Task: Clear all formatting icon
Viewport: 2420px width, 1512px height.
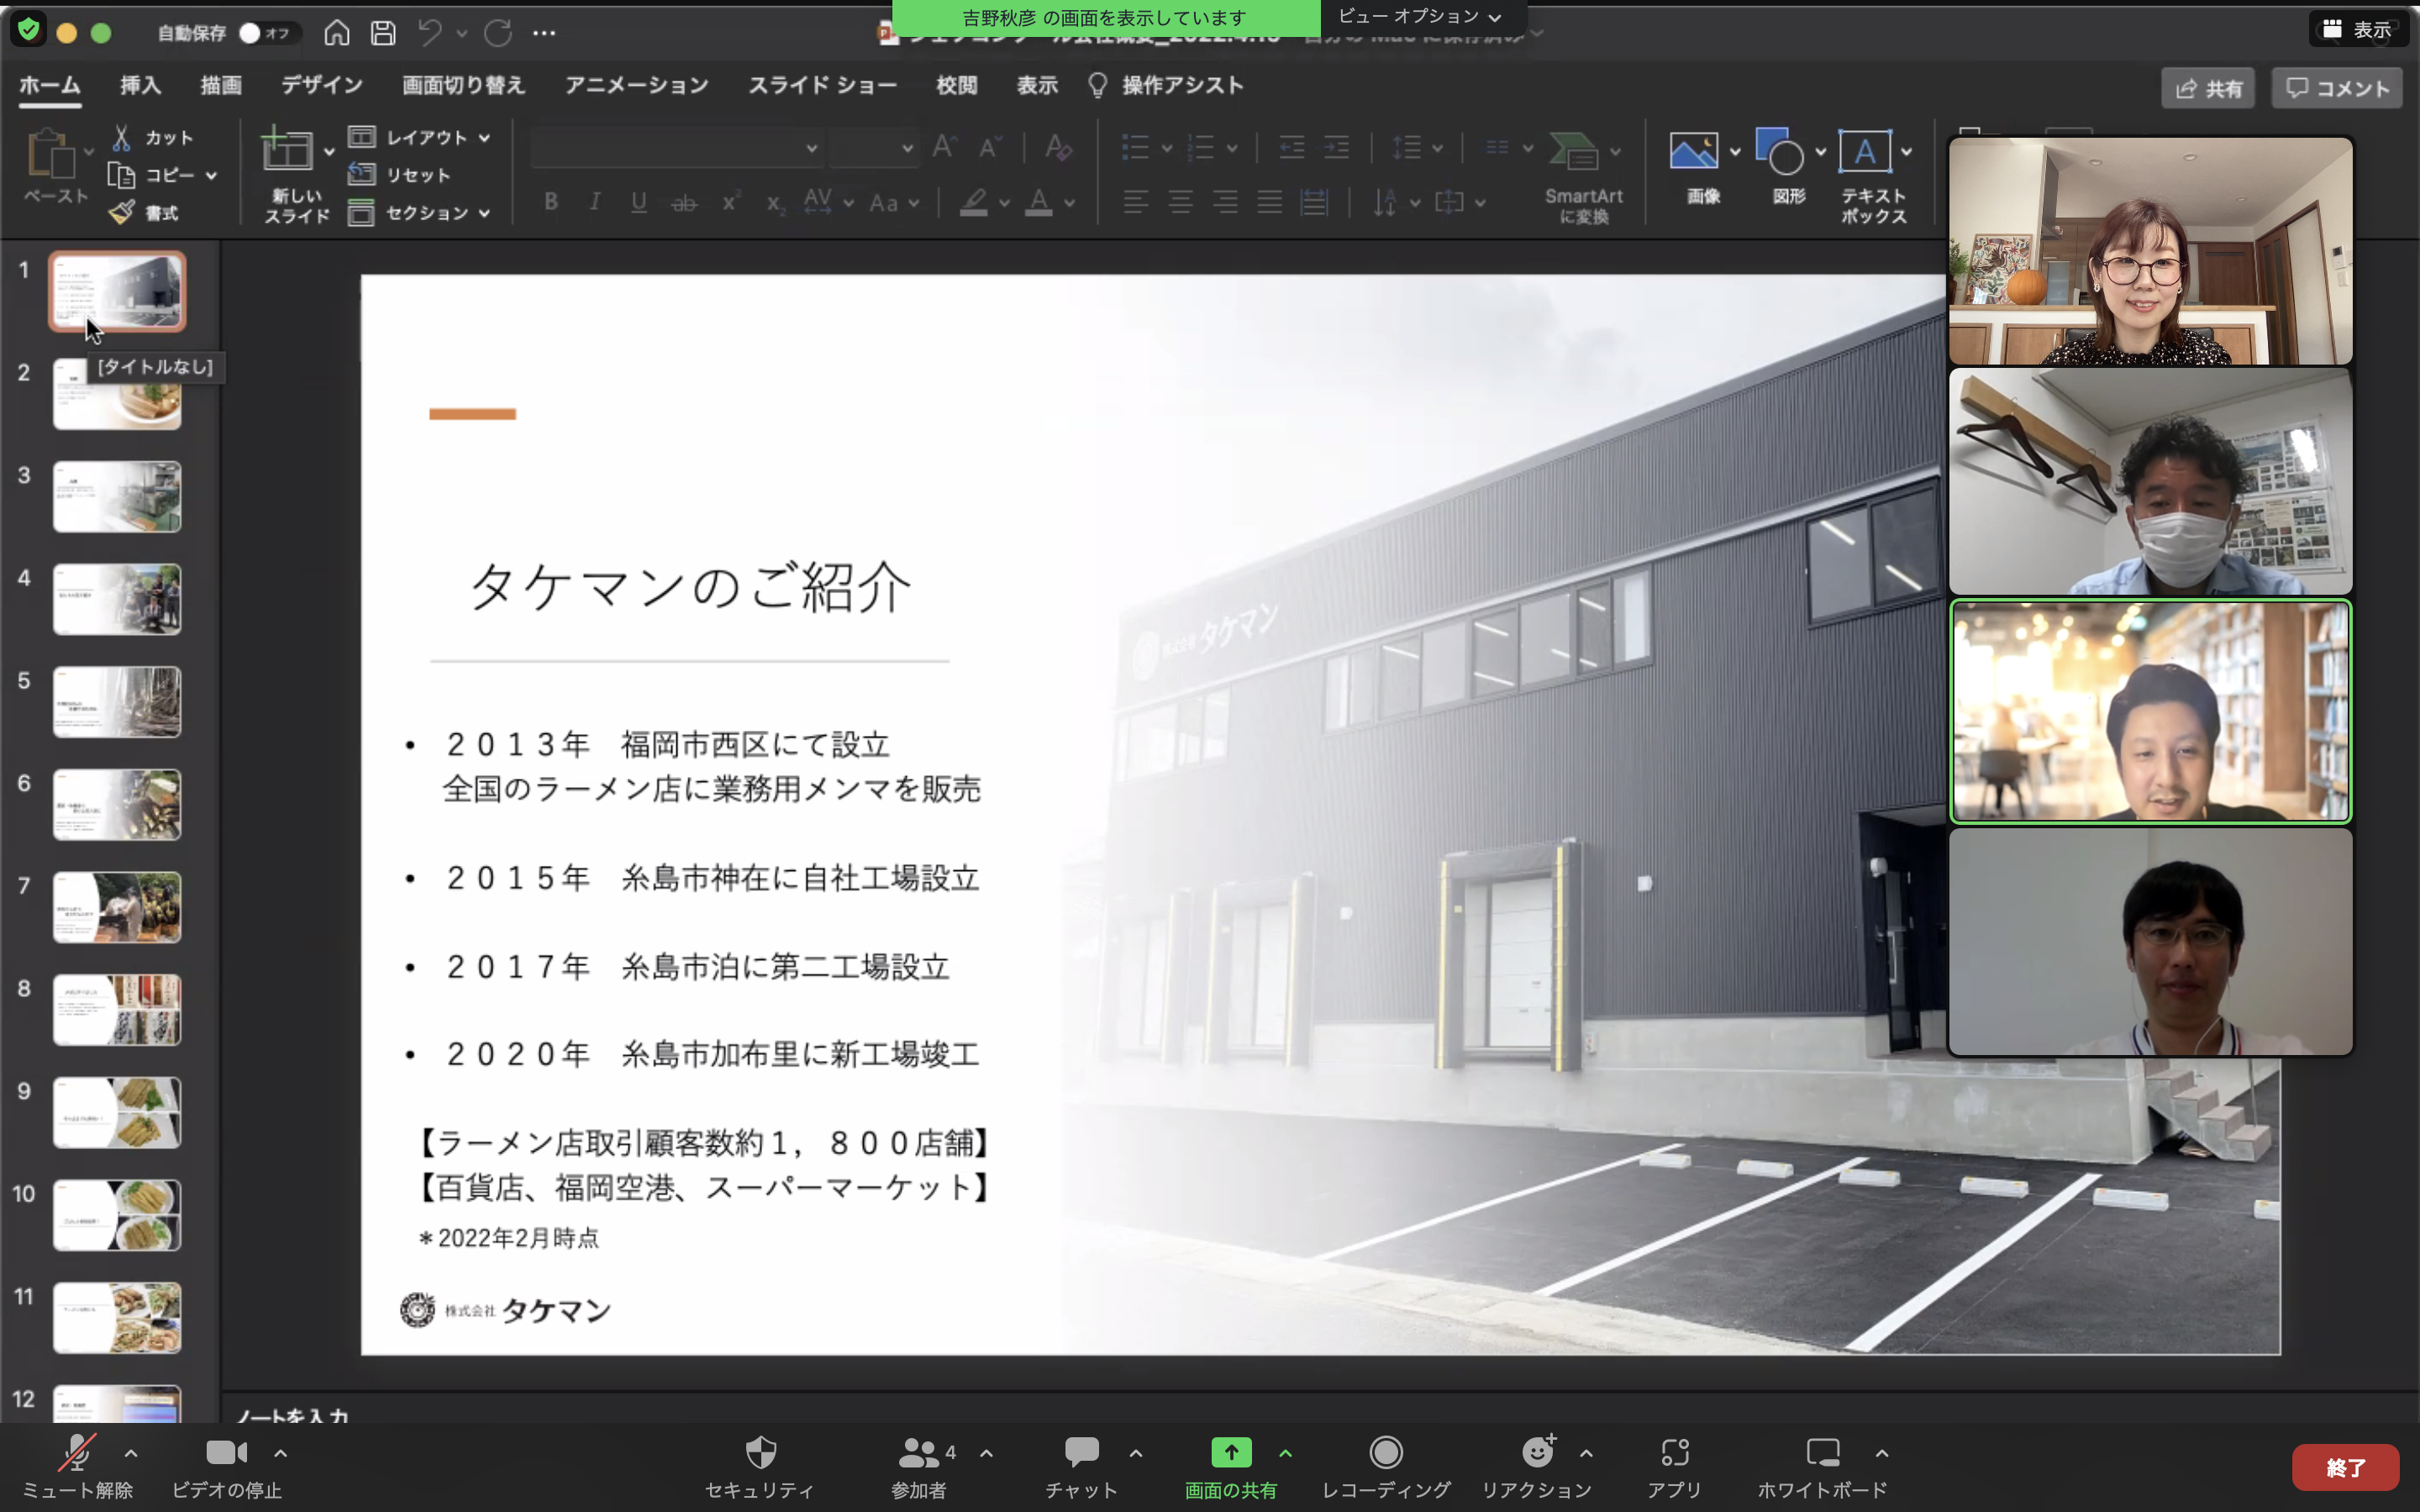Action: pos(1058,148)
